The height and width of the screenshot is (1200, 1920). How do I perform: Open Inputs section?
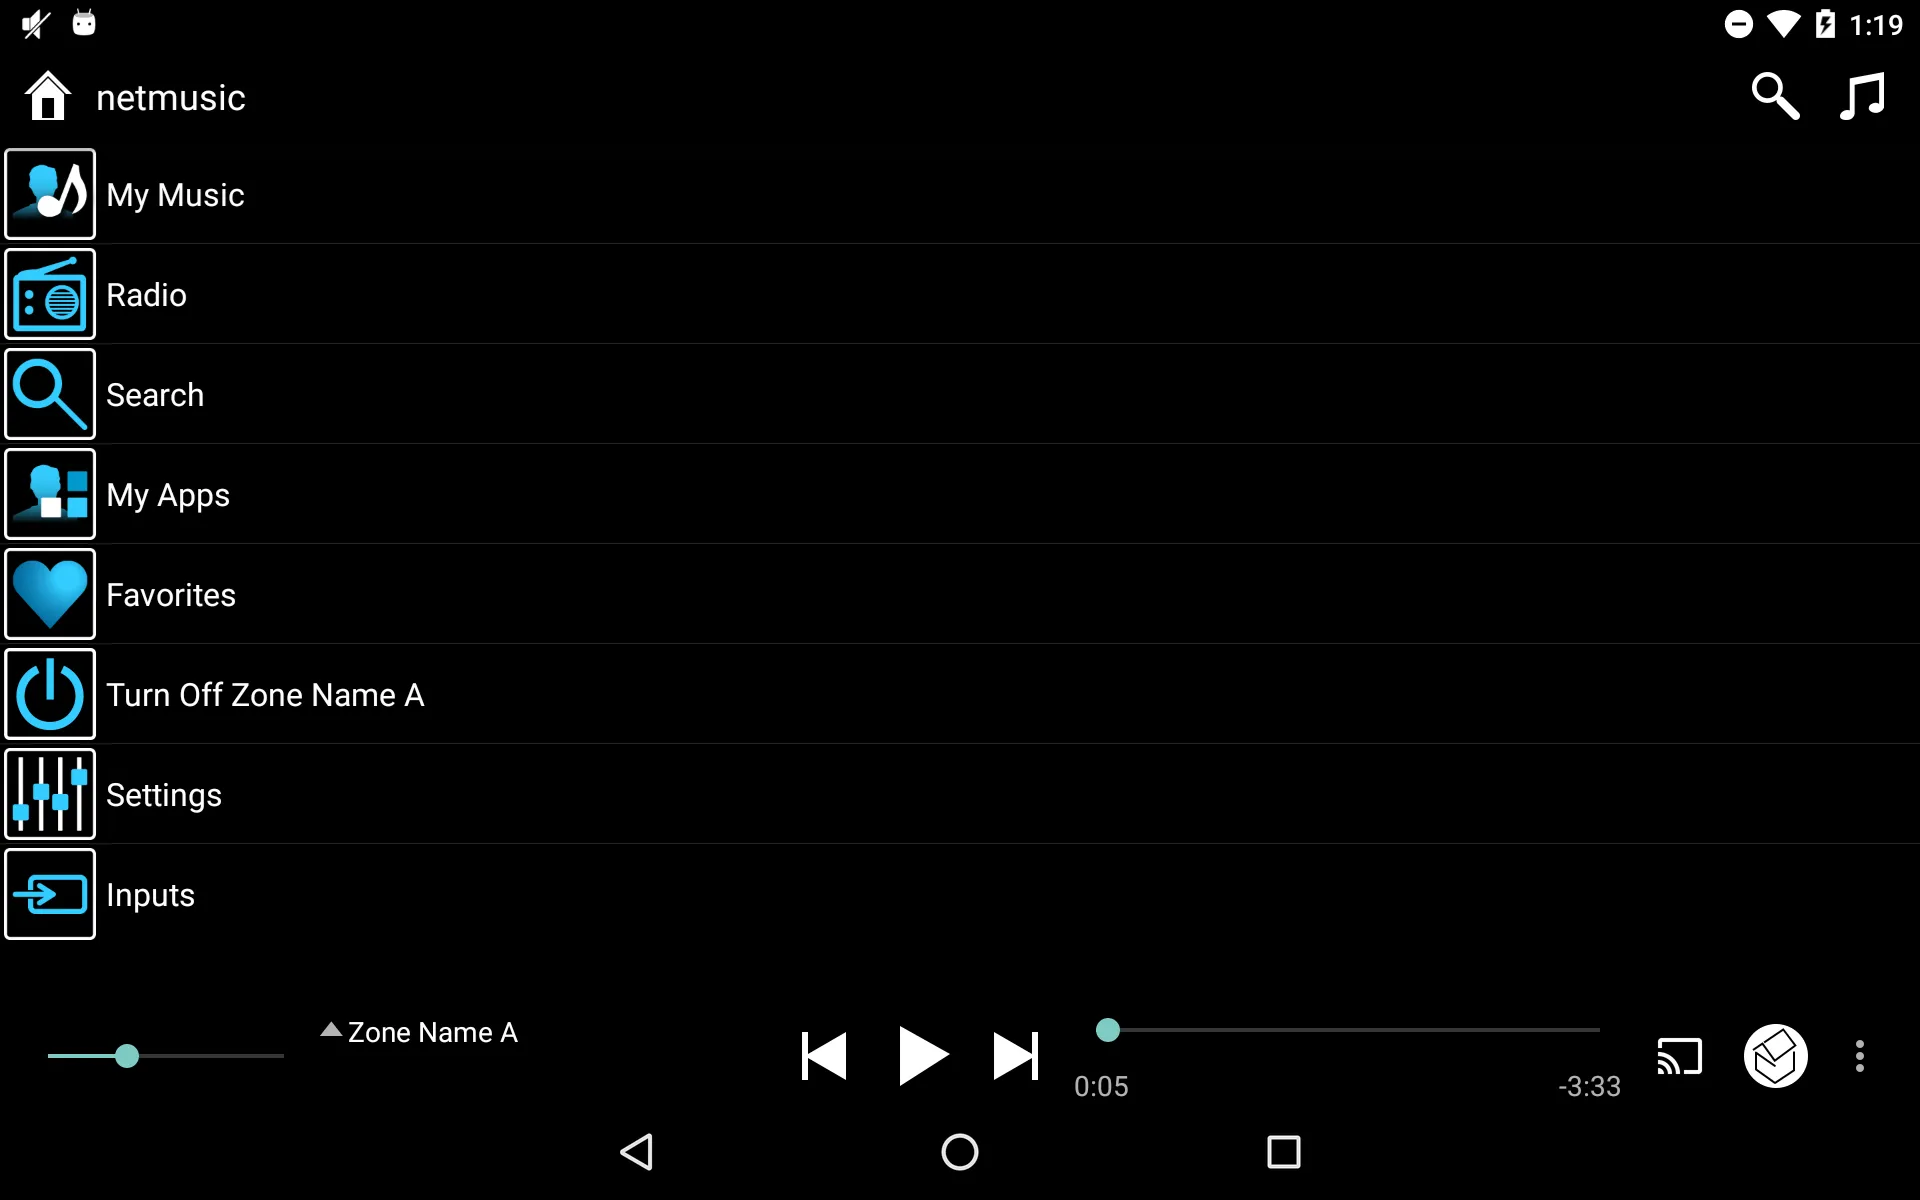click(151, 894)
